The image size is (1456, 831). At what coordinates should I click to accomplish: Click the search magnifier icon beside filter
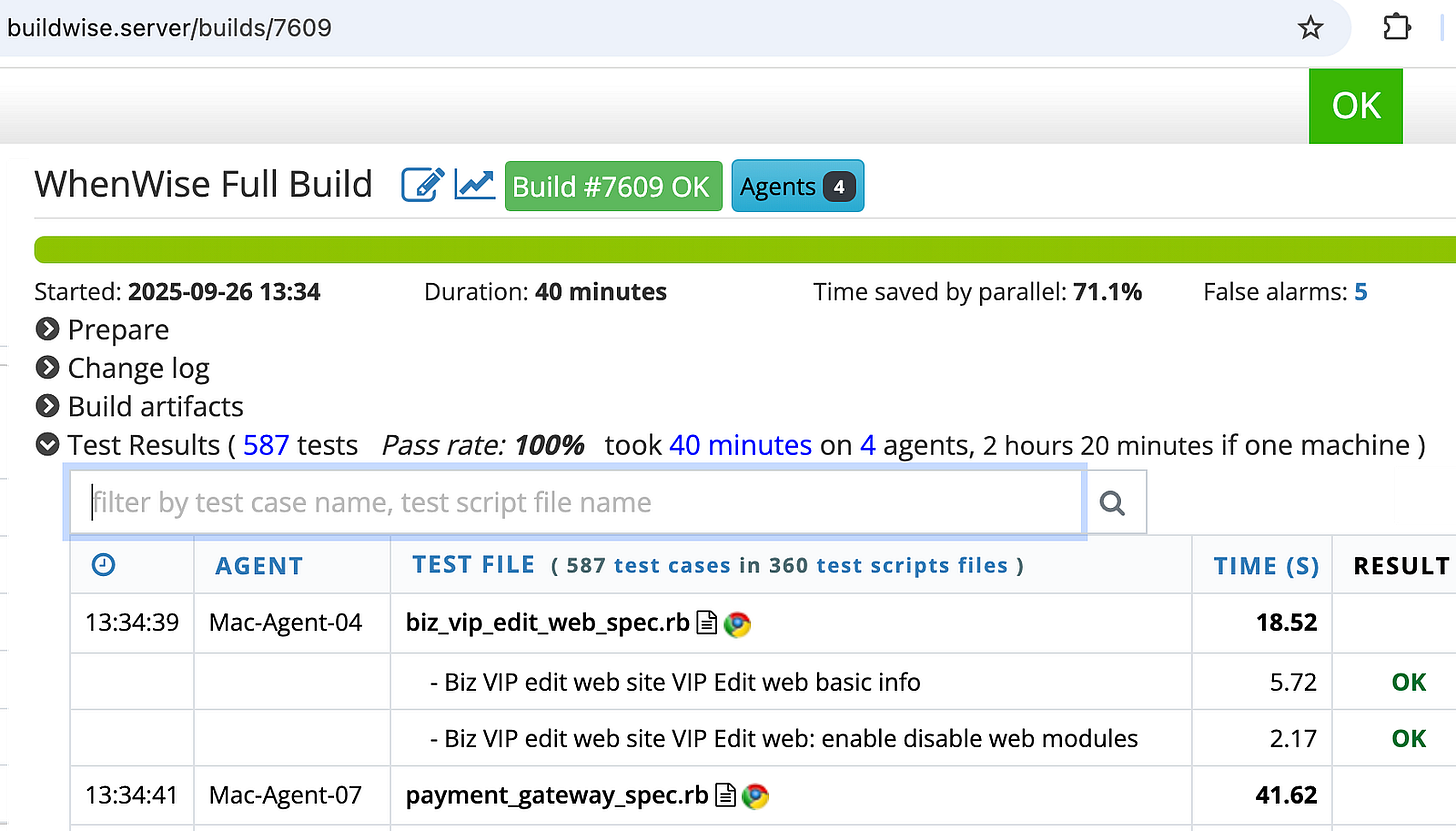point(1113,502)
